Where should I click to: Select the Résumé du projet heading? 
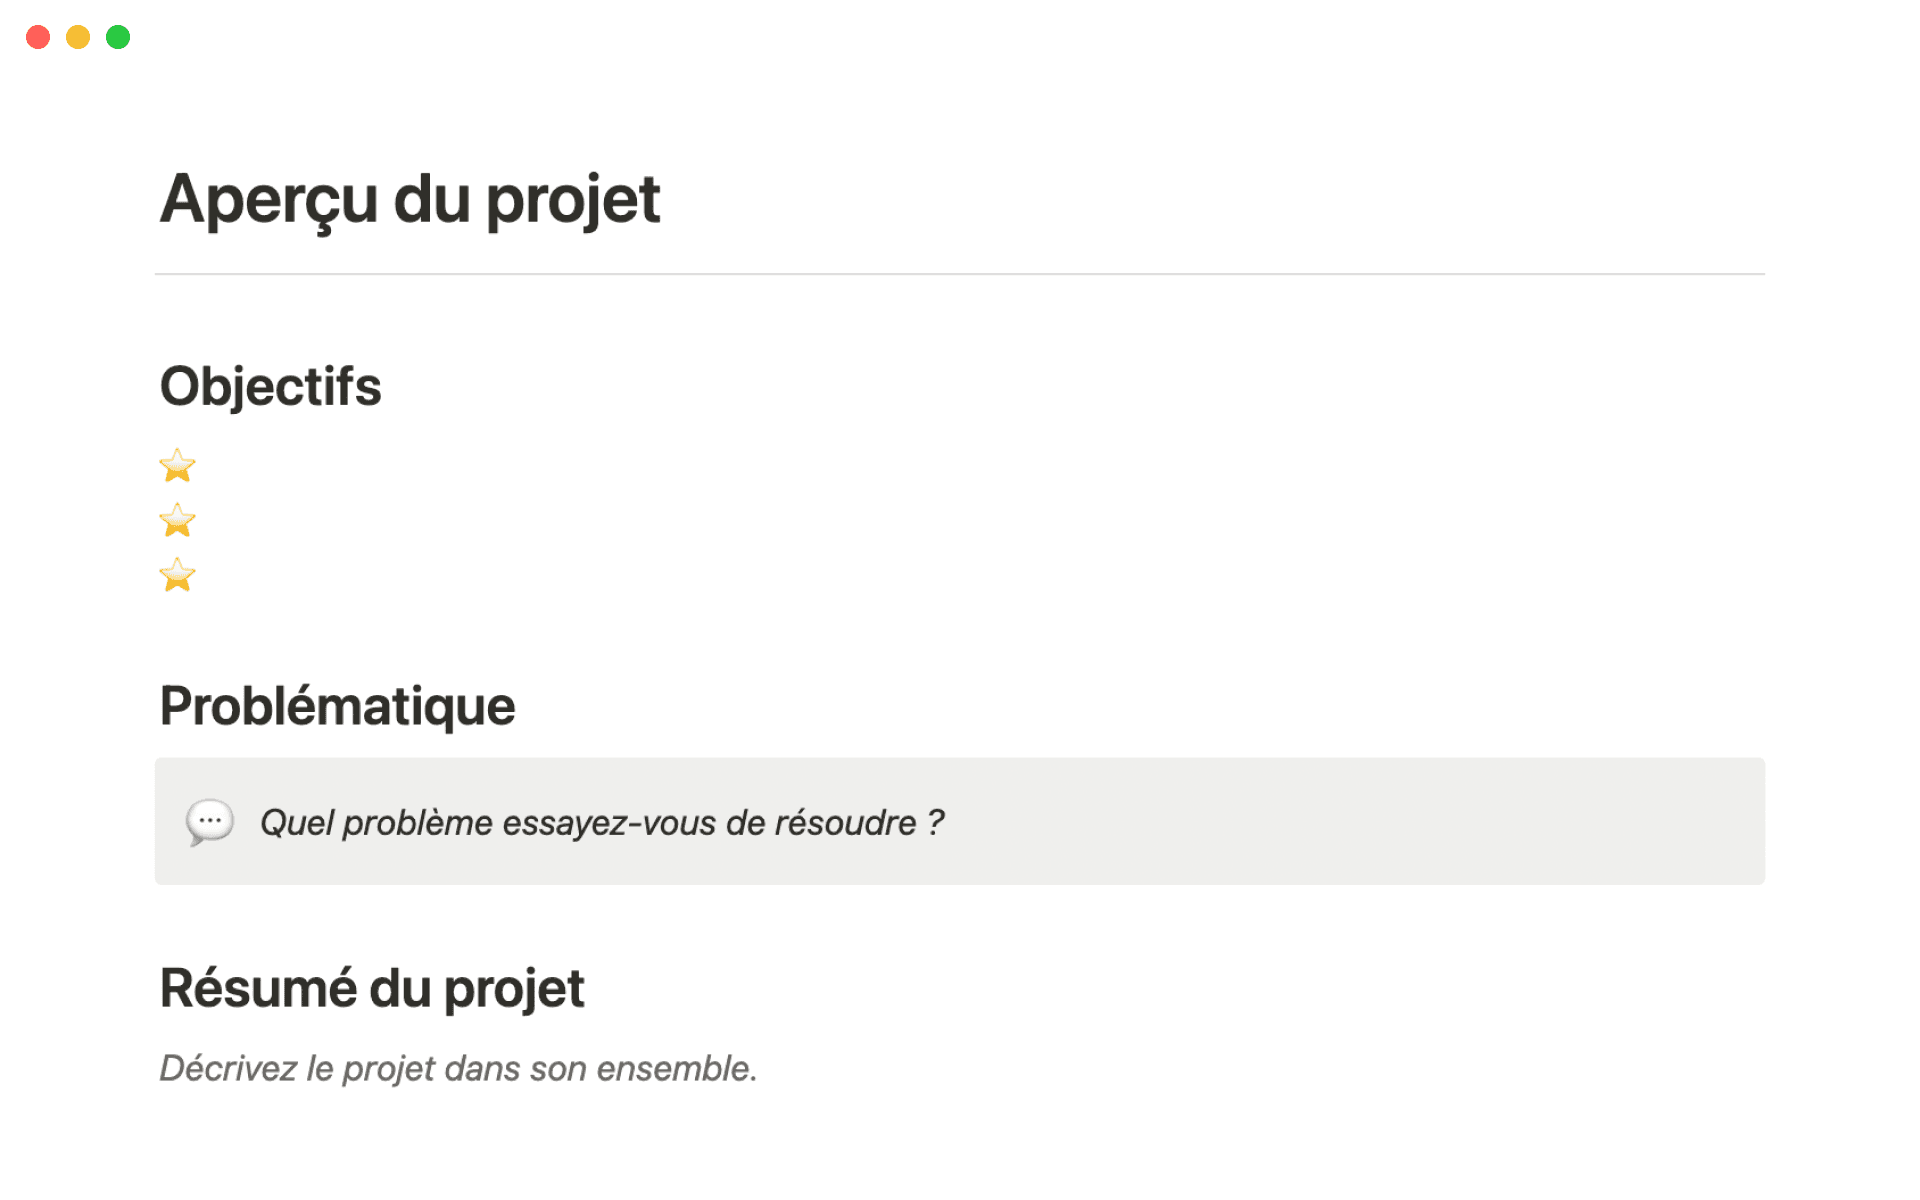(372, 988)
